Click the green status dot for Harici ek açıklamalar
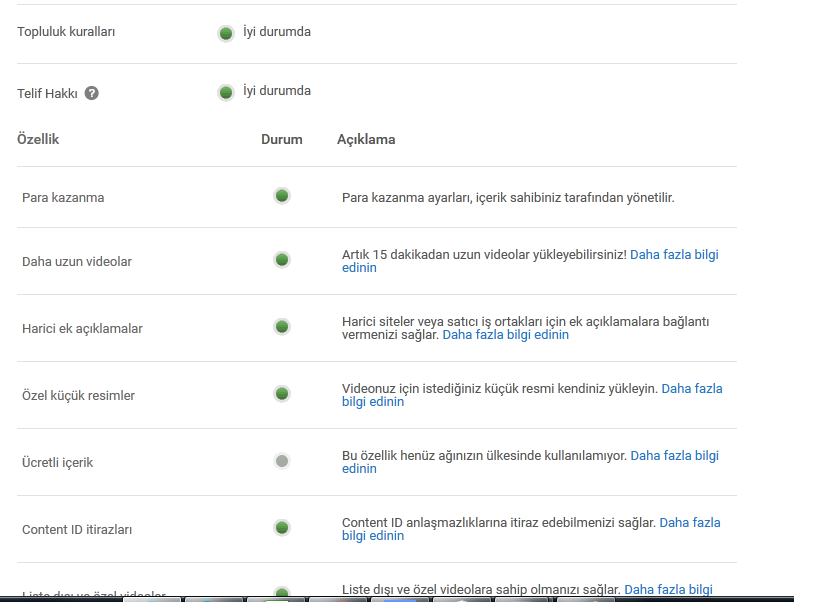This screenshot has height=602, width=826. (x=282, y=327)
